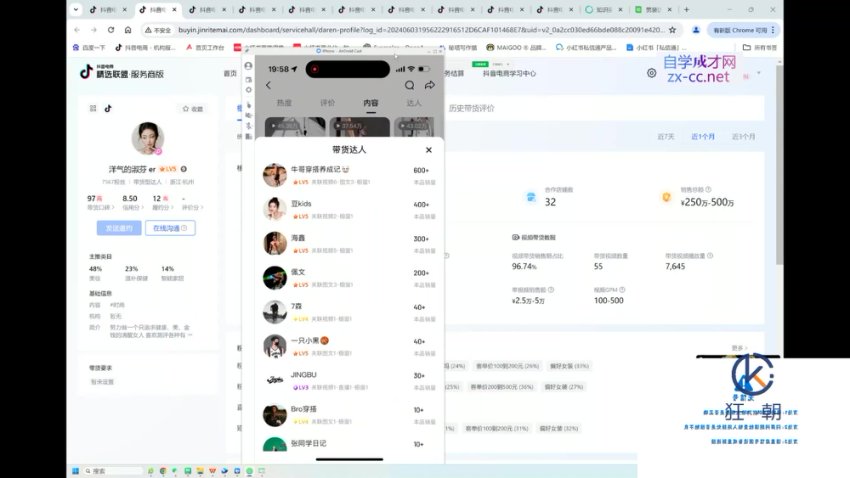Switch to the 评价 tab

(328, 103)
